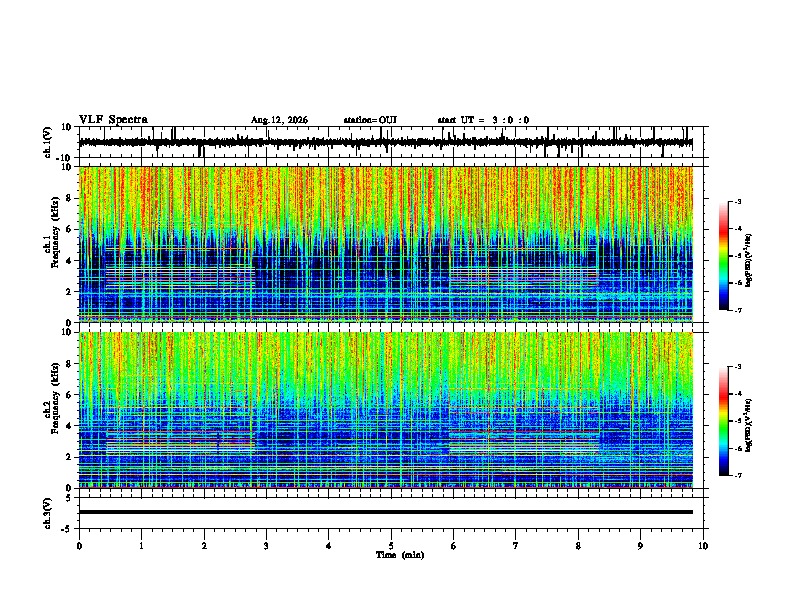Screen dimensions: 792x612
Task: Click the 9 minute tick label
Action: [640, 546]
